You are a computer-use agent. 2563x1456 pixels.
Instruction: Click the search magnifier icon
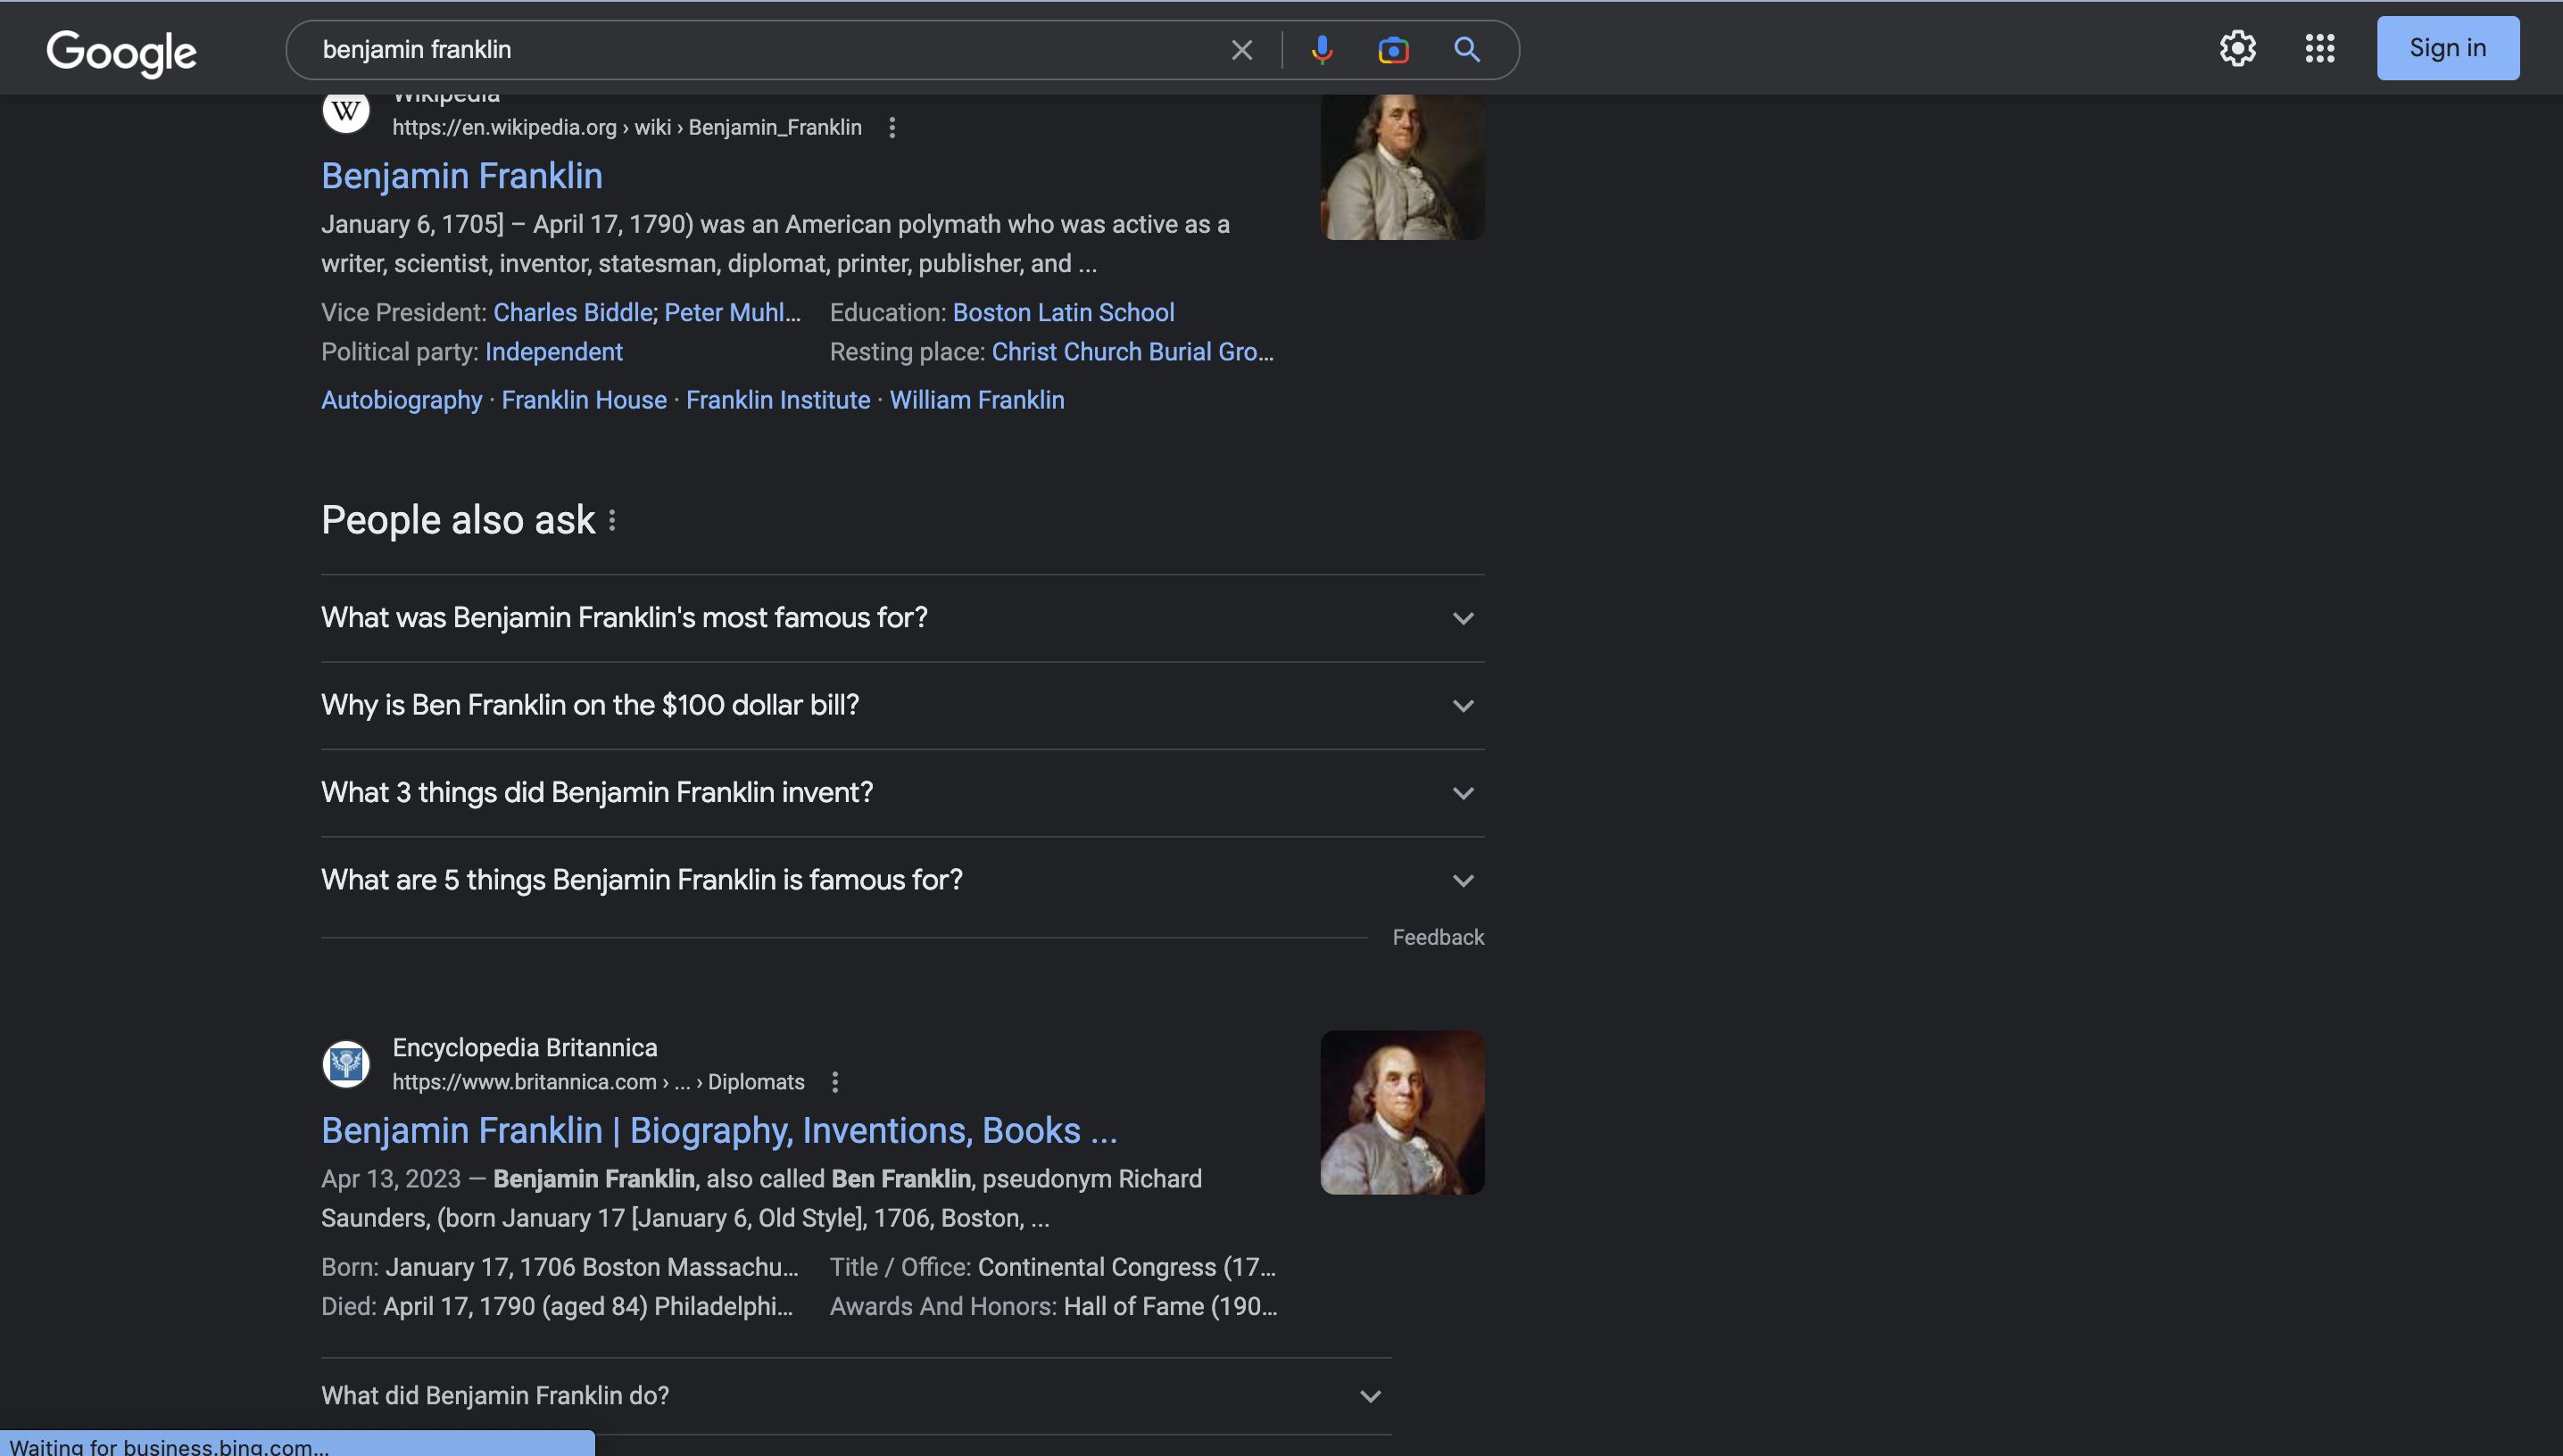(x=1466, y=49)
